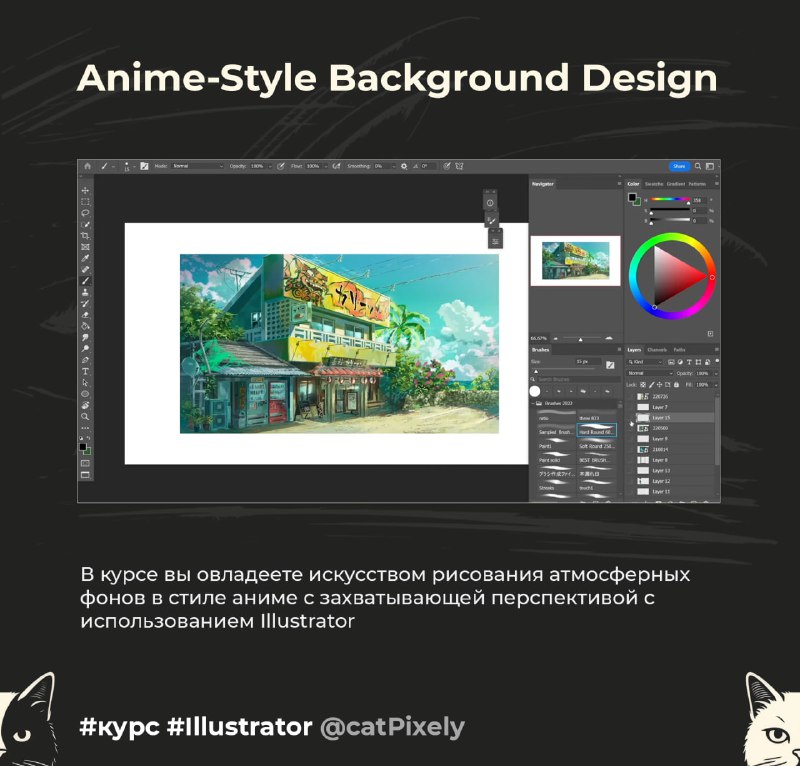Click the Navigator preview thumbnail
This screenshot has height=766, width=800.
(x=576, y=261)
